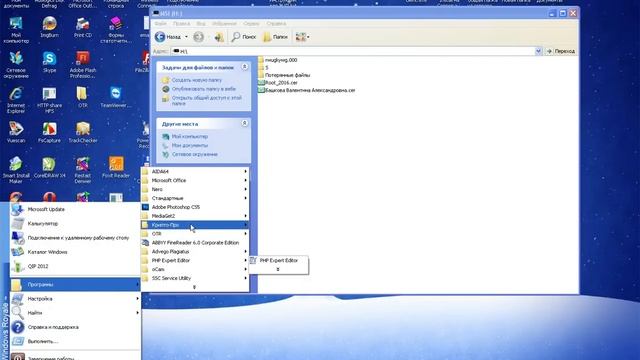Select the Башкова Валентина Александровна.cer file
The width and height of the screenshot is (640, 360).
point(307,90)
